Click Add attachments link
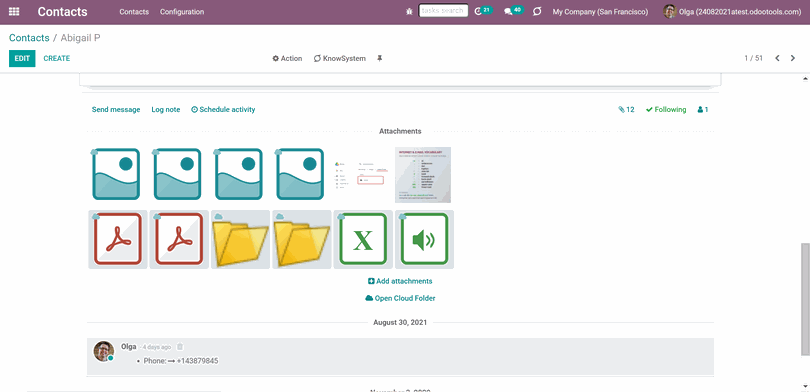810x392 pixels. [x=400, y=281]
